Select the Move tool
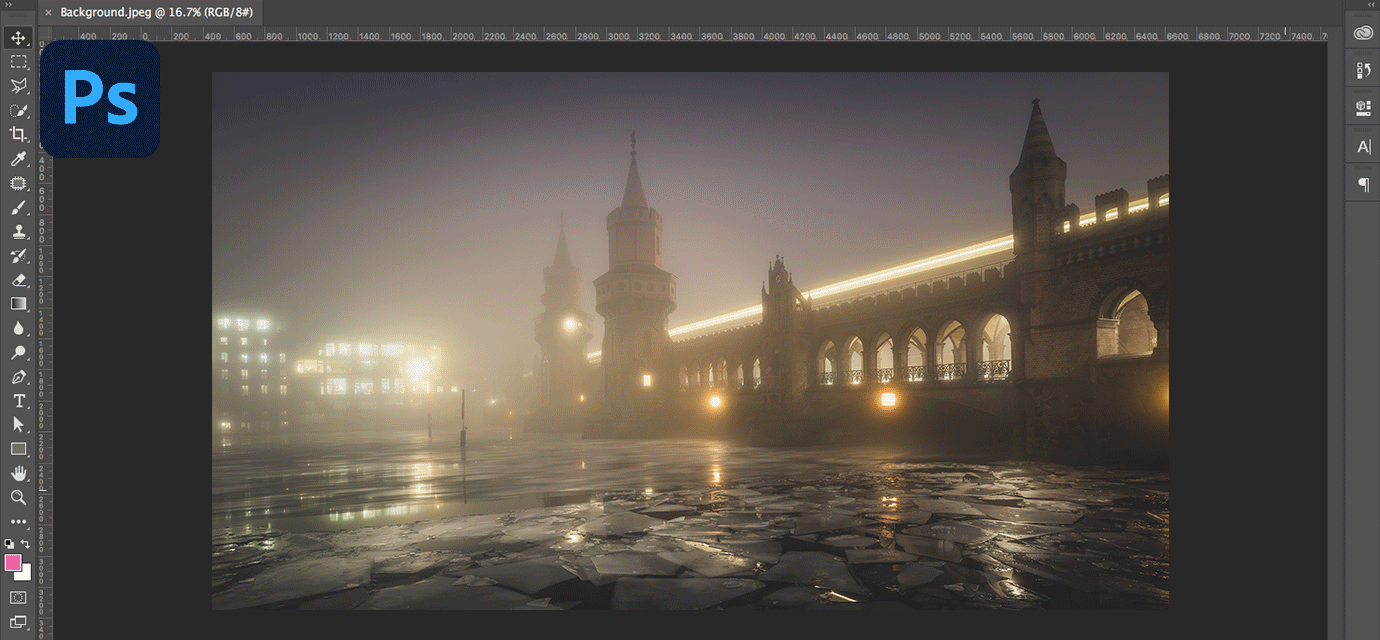The height and width of the screenshot is (640, 1380). 18,38
